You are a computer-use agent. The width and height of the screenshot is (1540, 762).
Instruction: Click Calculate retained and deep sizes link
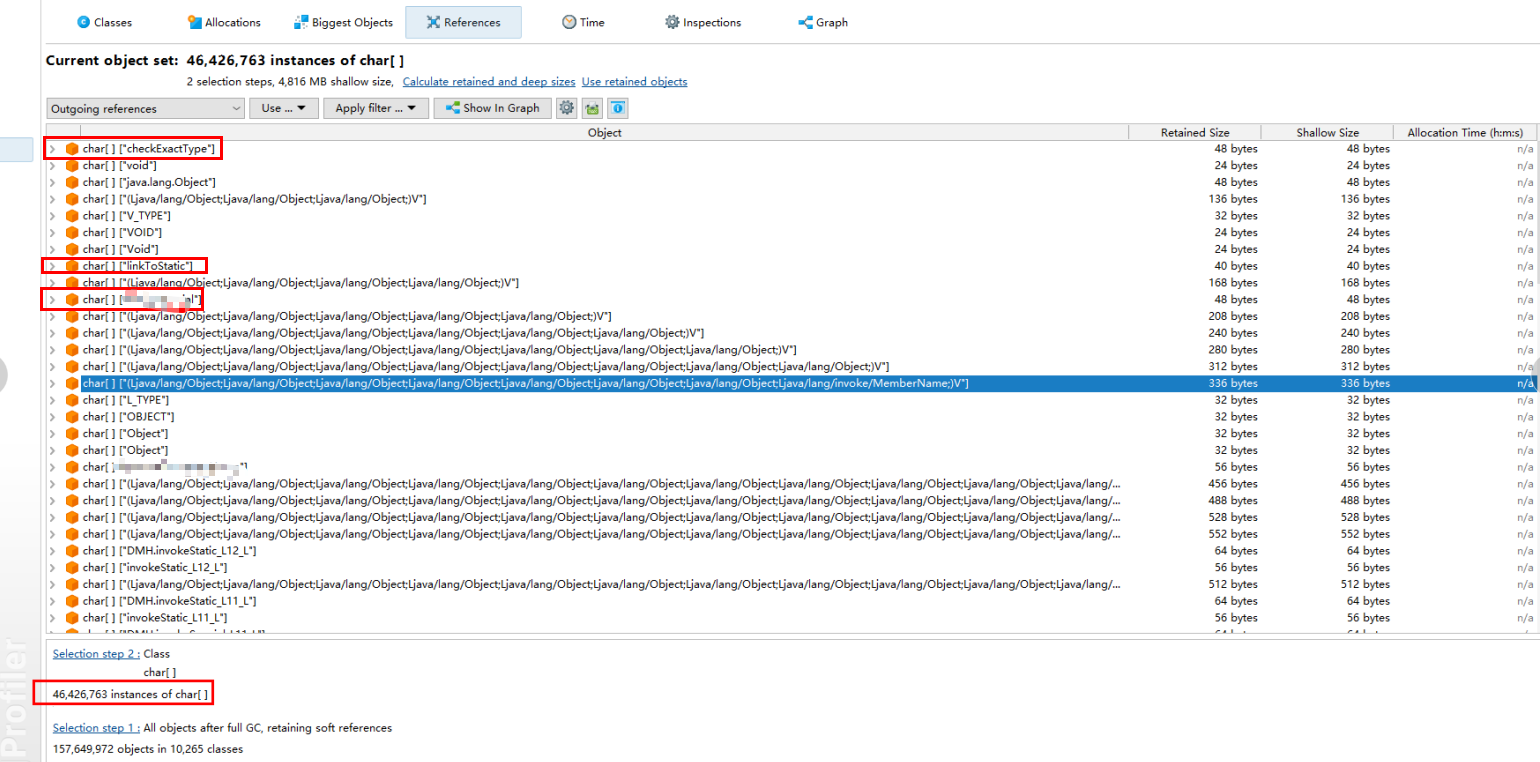[489, 82]
